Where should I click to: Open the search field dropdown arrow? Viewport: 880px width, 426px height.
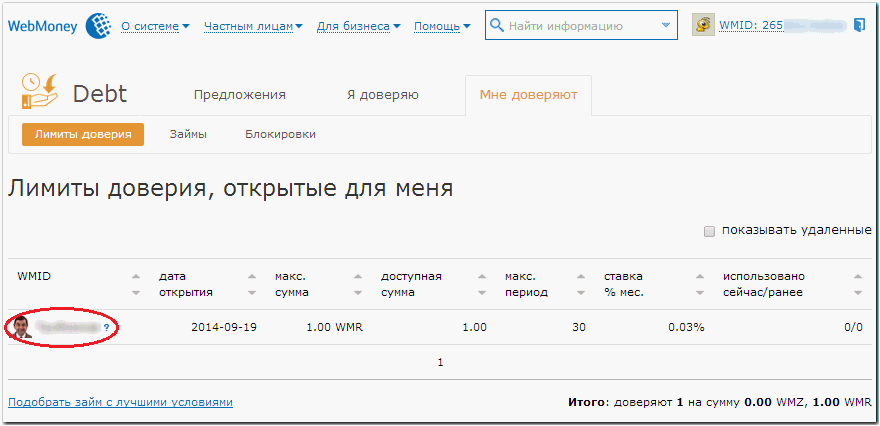point(667,26)
